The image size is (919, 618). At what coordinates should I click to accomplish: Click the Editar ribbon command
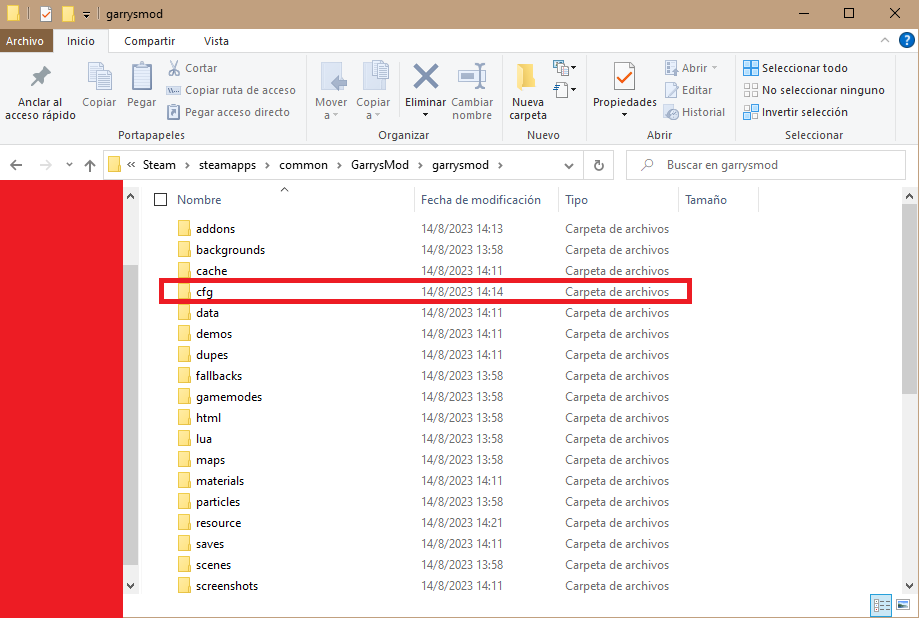(x=689, y=90)
